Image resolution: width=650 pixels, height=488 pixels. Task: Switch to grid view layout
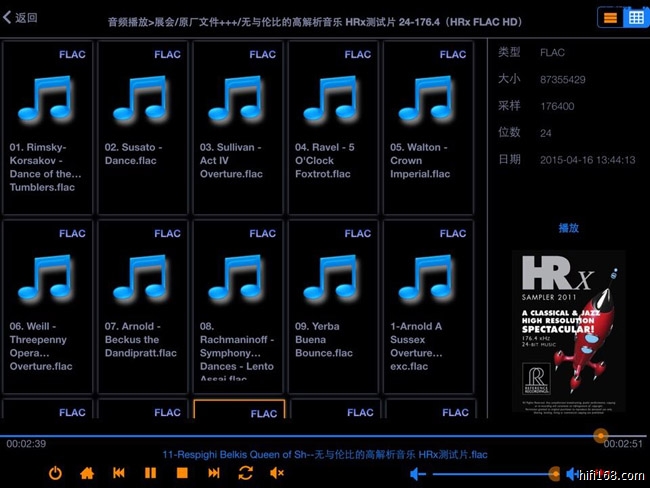point(635,17)
